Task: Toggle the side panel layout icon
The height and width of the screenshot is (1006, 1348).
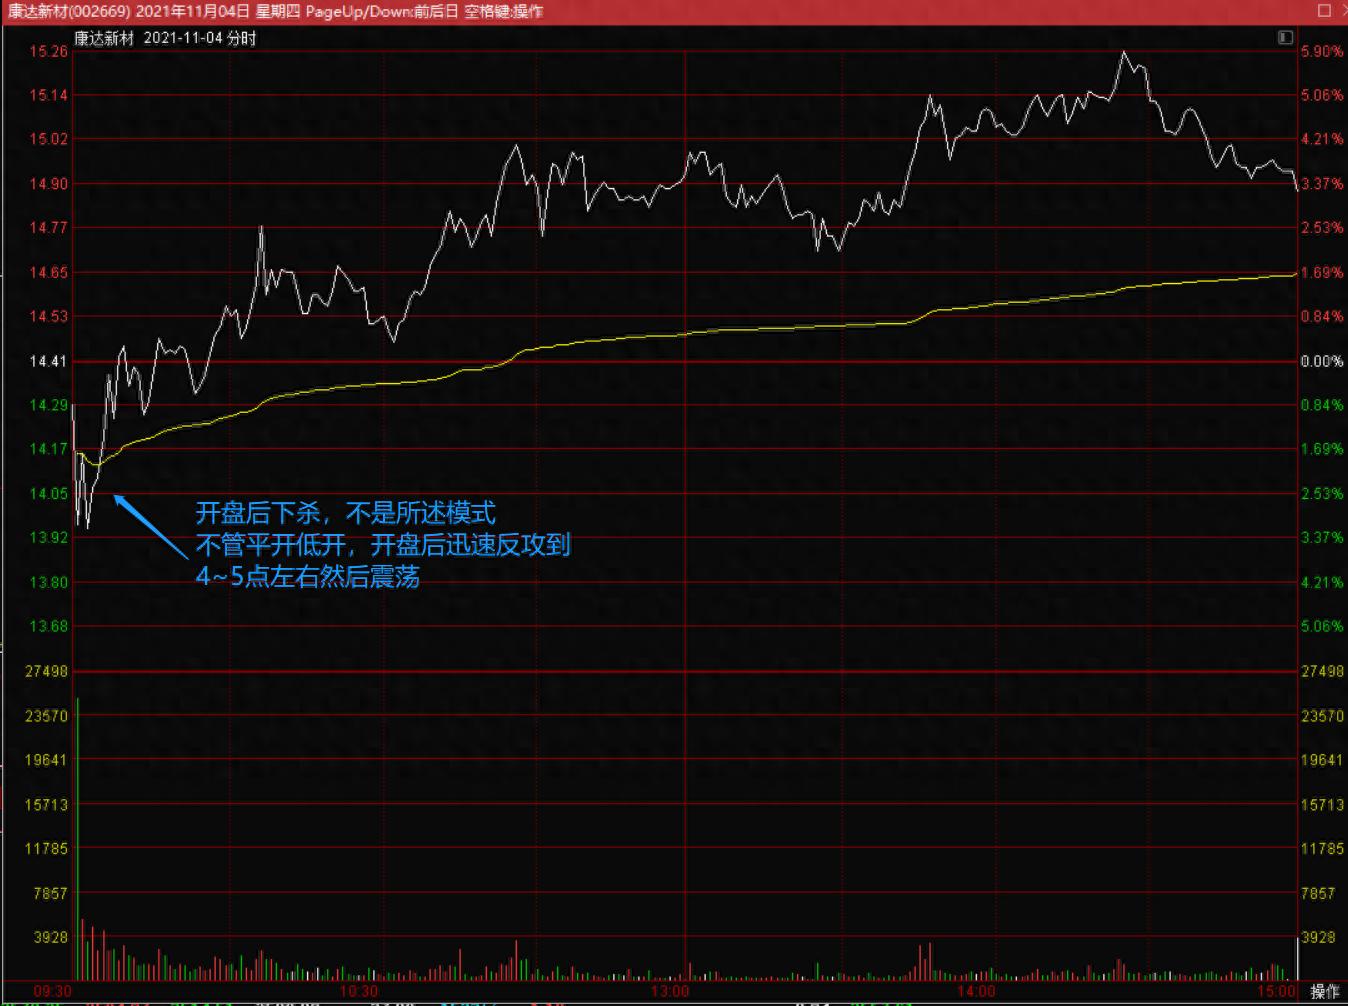Action: pyautogui.click(x=1285, y=37)
